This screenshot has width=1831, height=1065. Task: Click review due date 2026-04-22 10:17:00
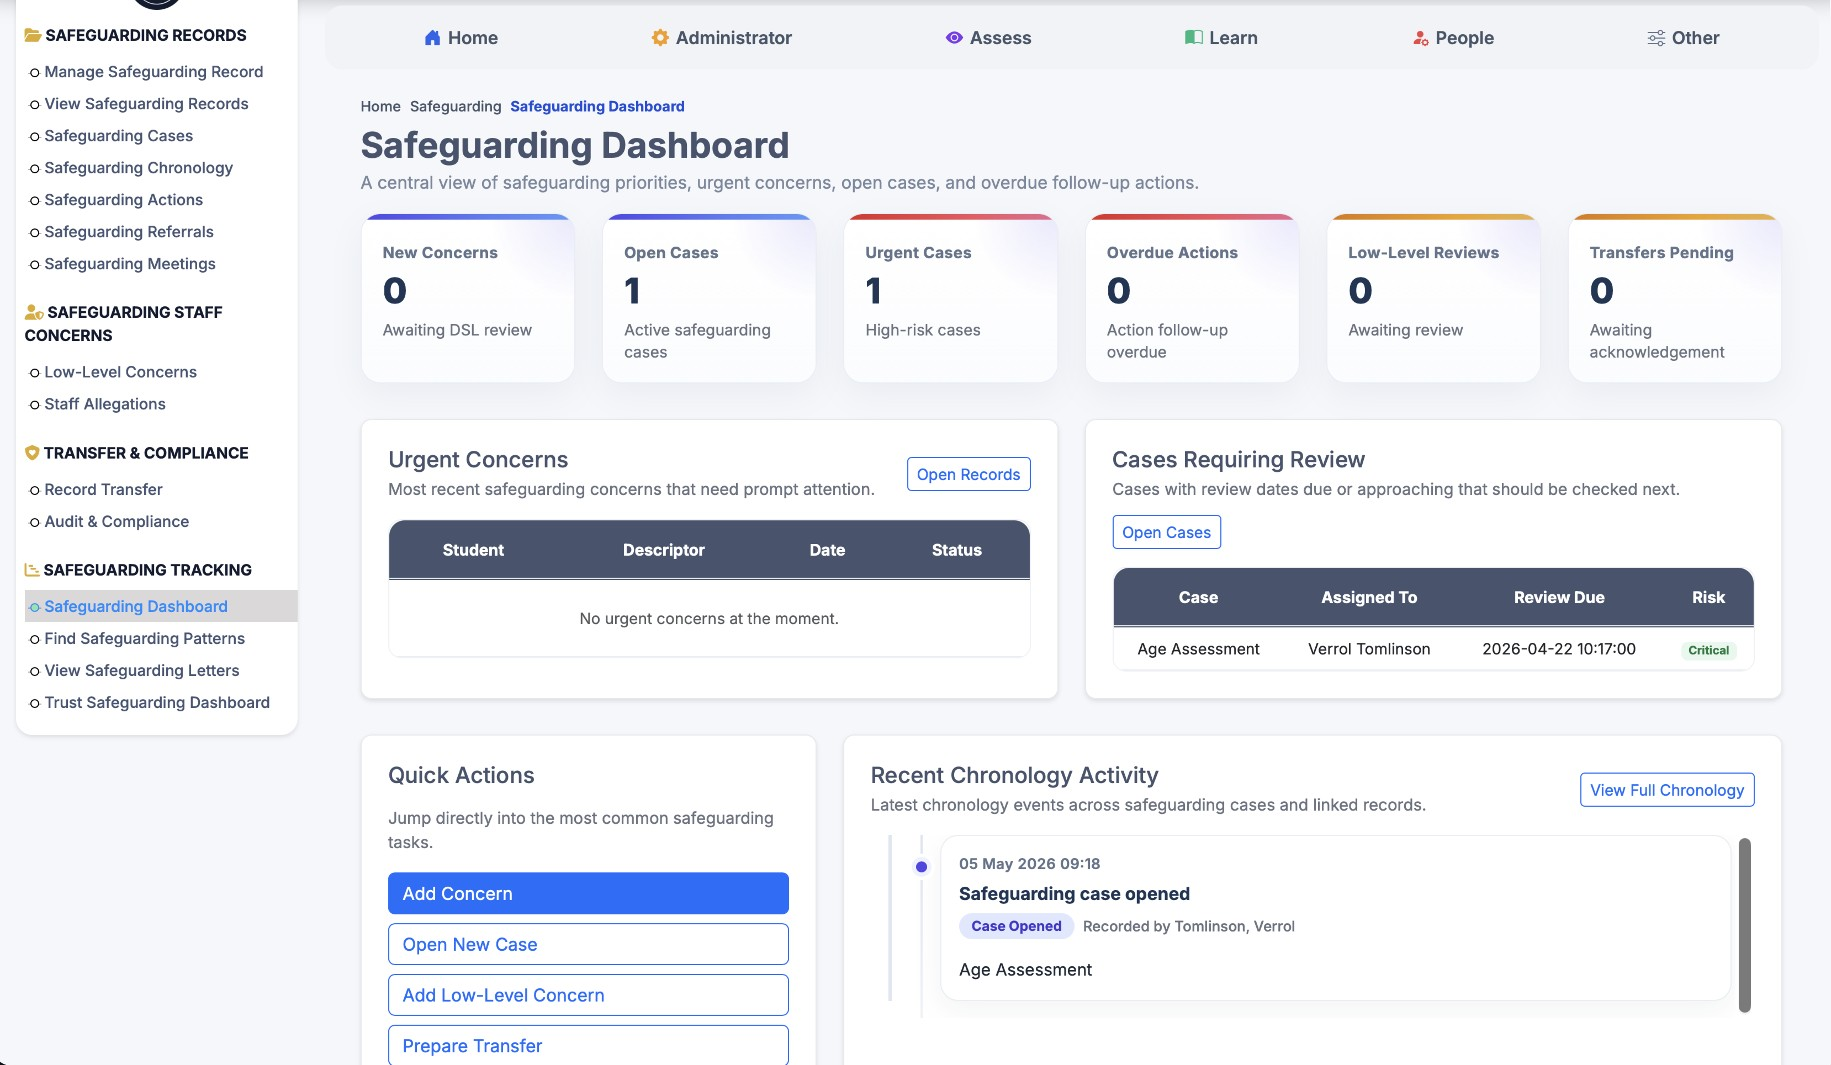[x=1559, y=649]
